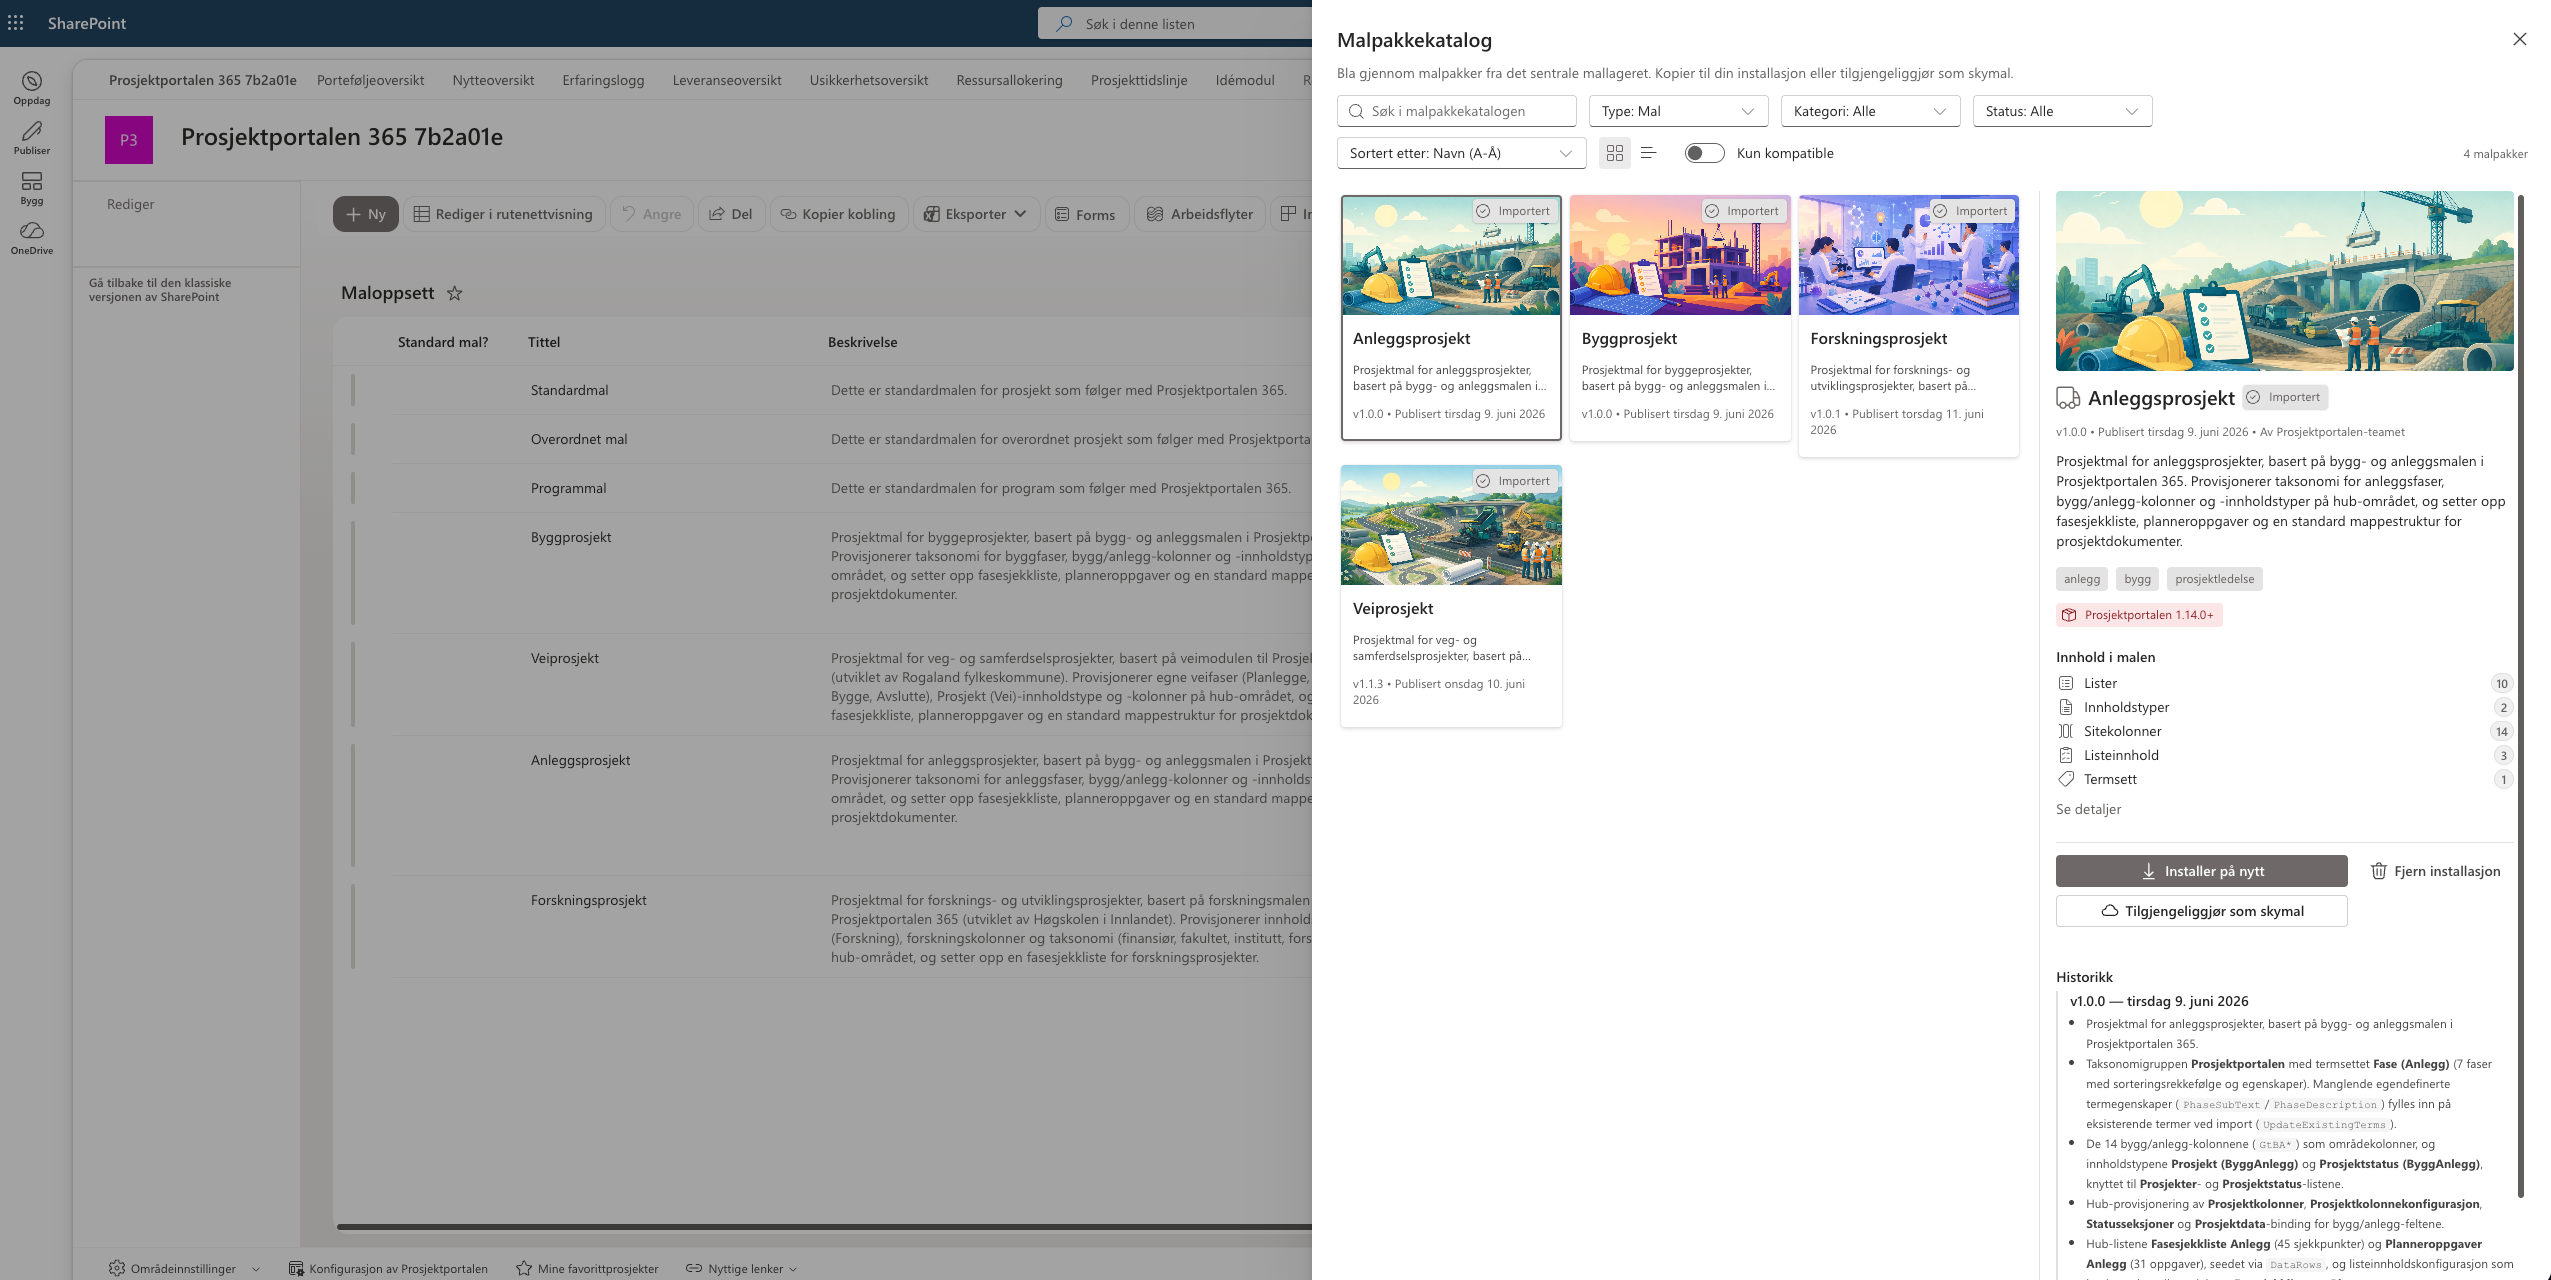2551x1280 pixels.
Task: Click the Termsett tag icon
Action: click(2066, 779)
